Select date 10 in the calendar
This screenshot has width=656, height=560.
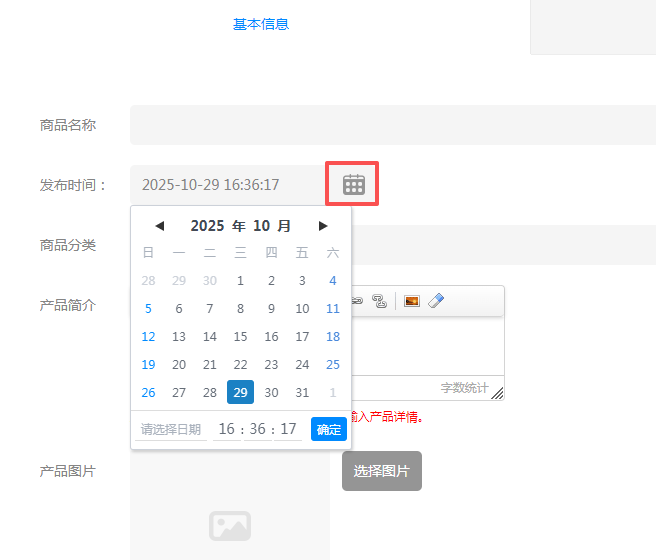click(302, 309)
